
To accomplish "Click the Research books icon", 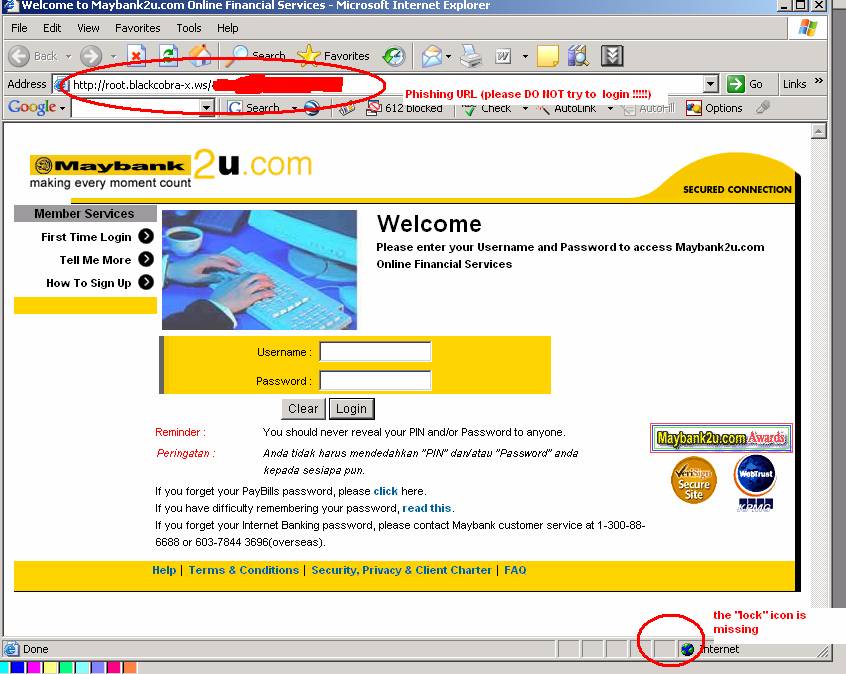I will pyautogui.click(x=579, y=56).
